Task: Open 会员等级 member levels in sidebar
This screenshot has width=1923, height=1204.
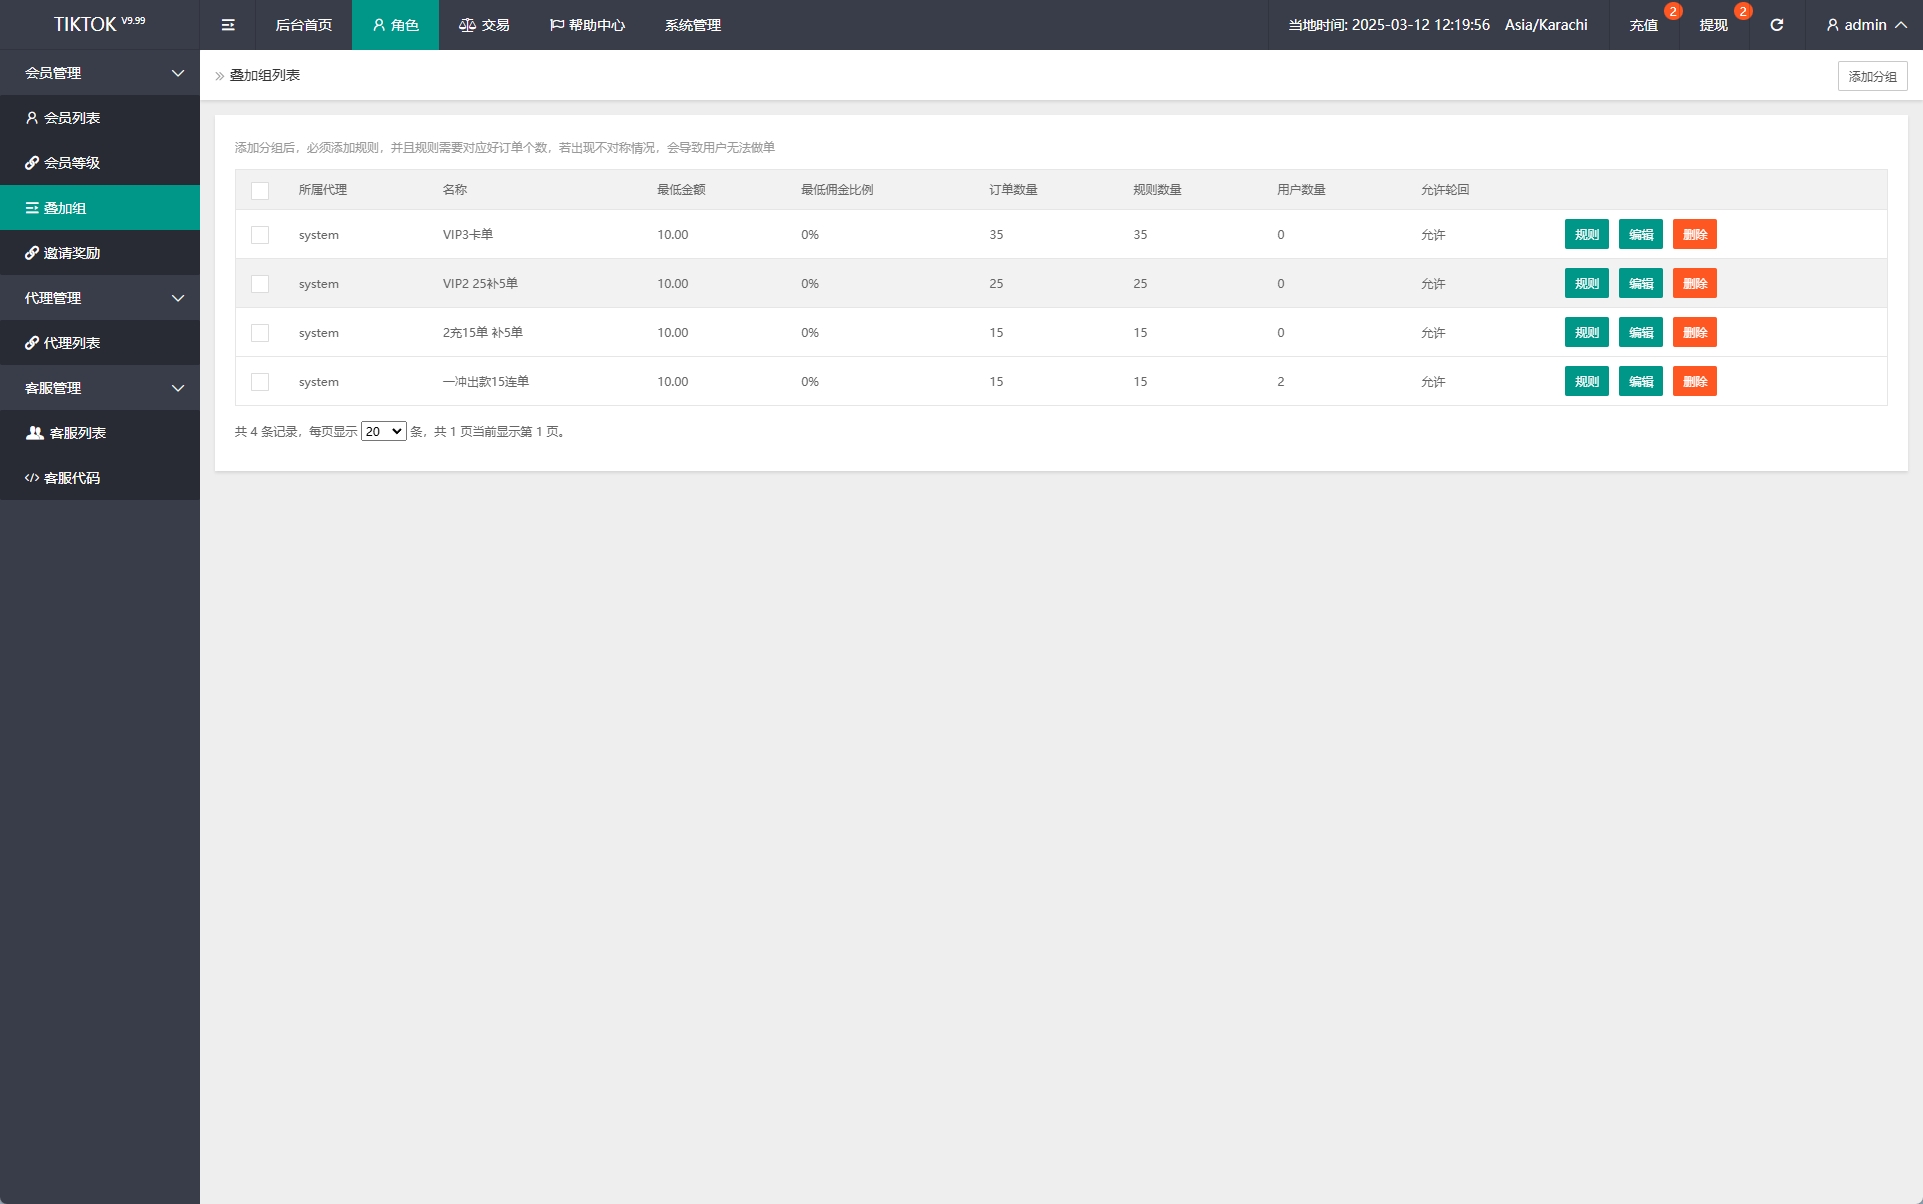Action: tap(72, 163)
